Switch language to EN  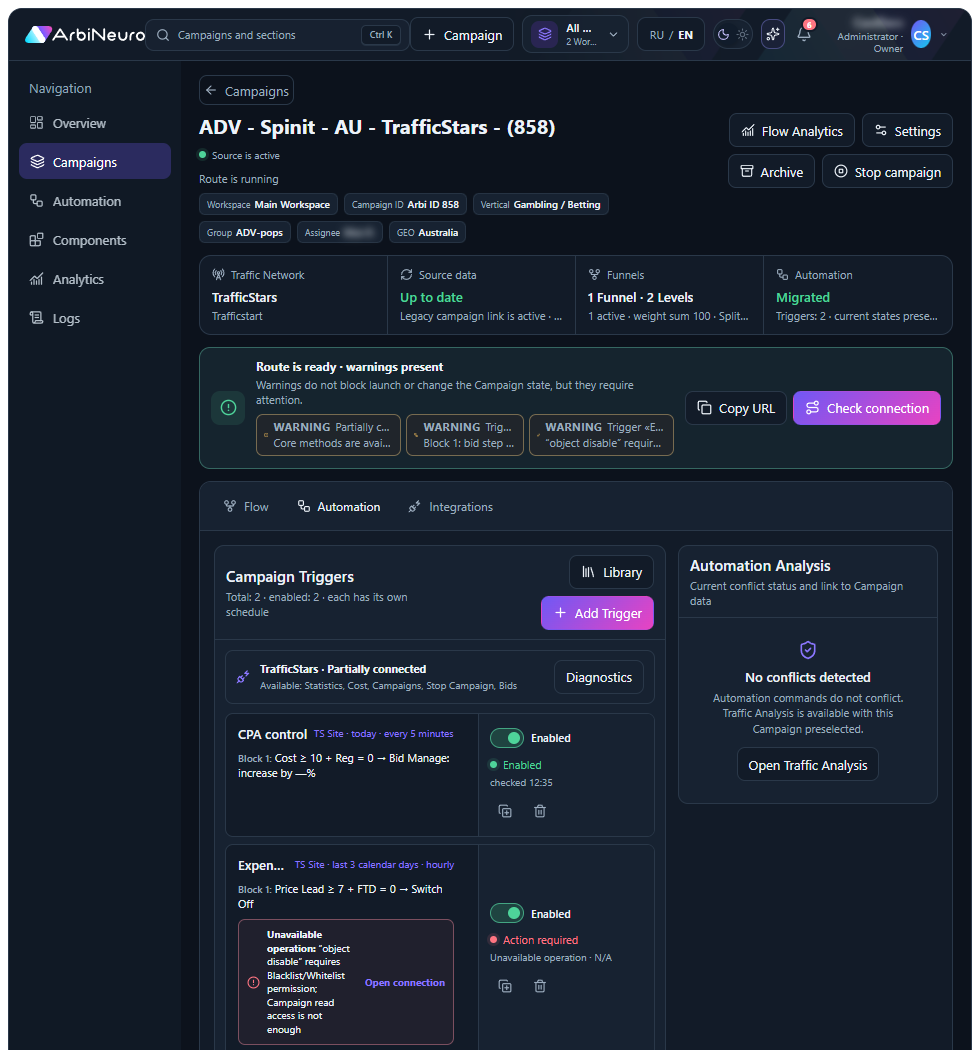coord(685,35)
